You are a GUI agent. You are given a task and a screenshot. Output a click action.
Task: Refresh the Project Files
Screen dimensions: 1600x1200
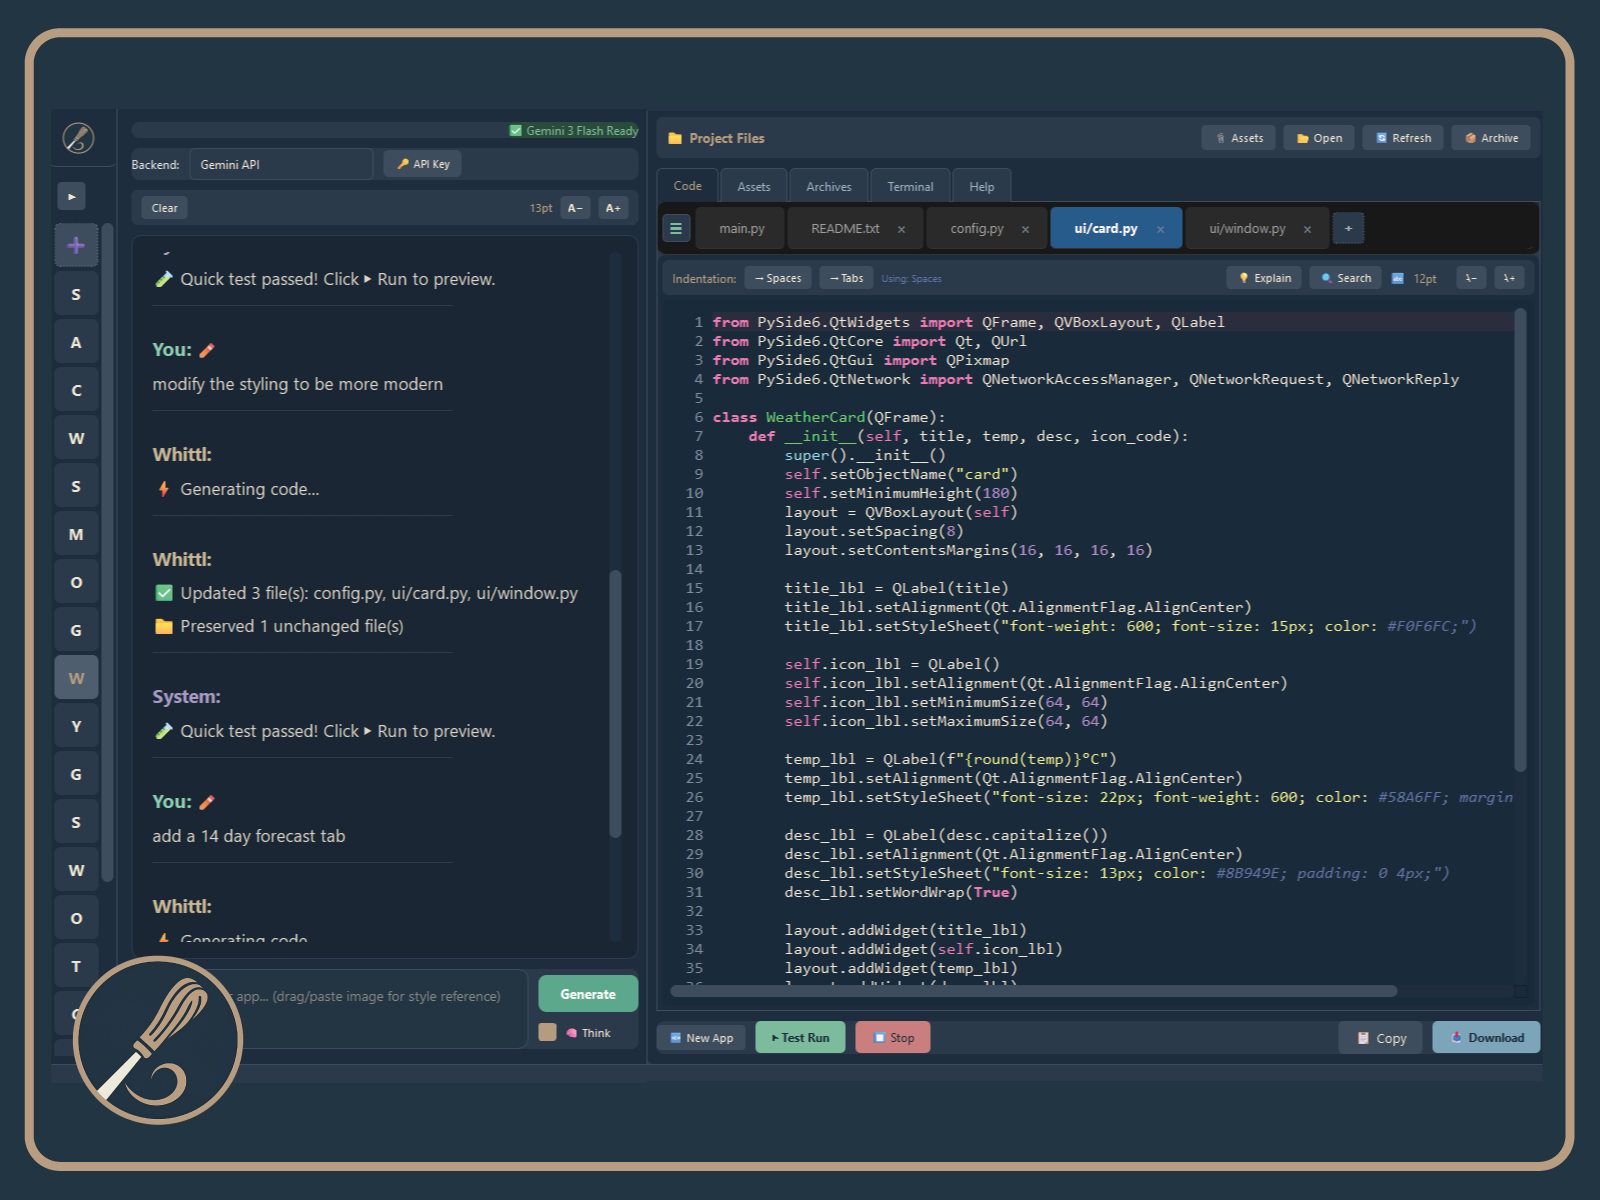point(1402,137)
